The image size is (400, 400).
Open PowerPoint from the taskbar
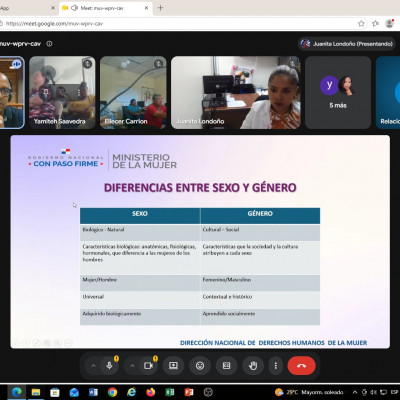tap(189, 392)
